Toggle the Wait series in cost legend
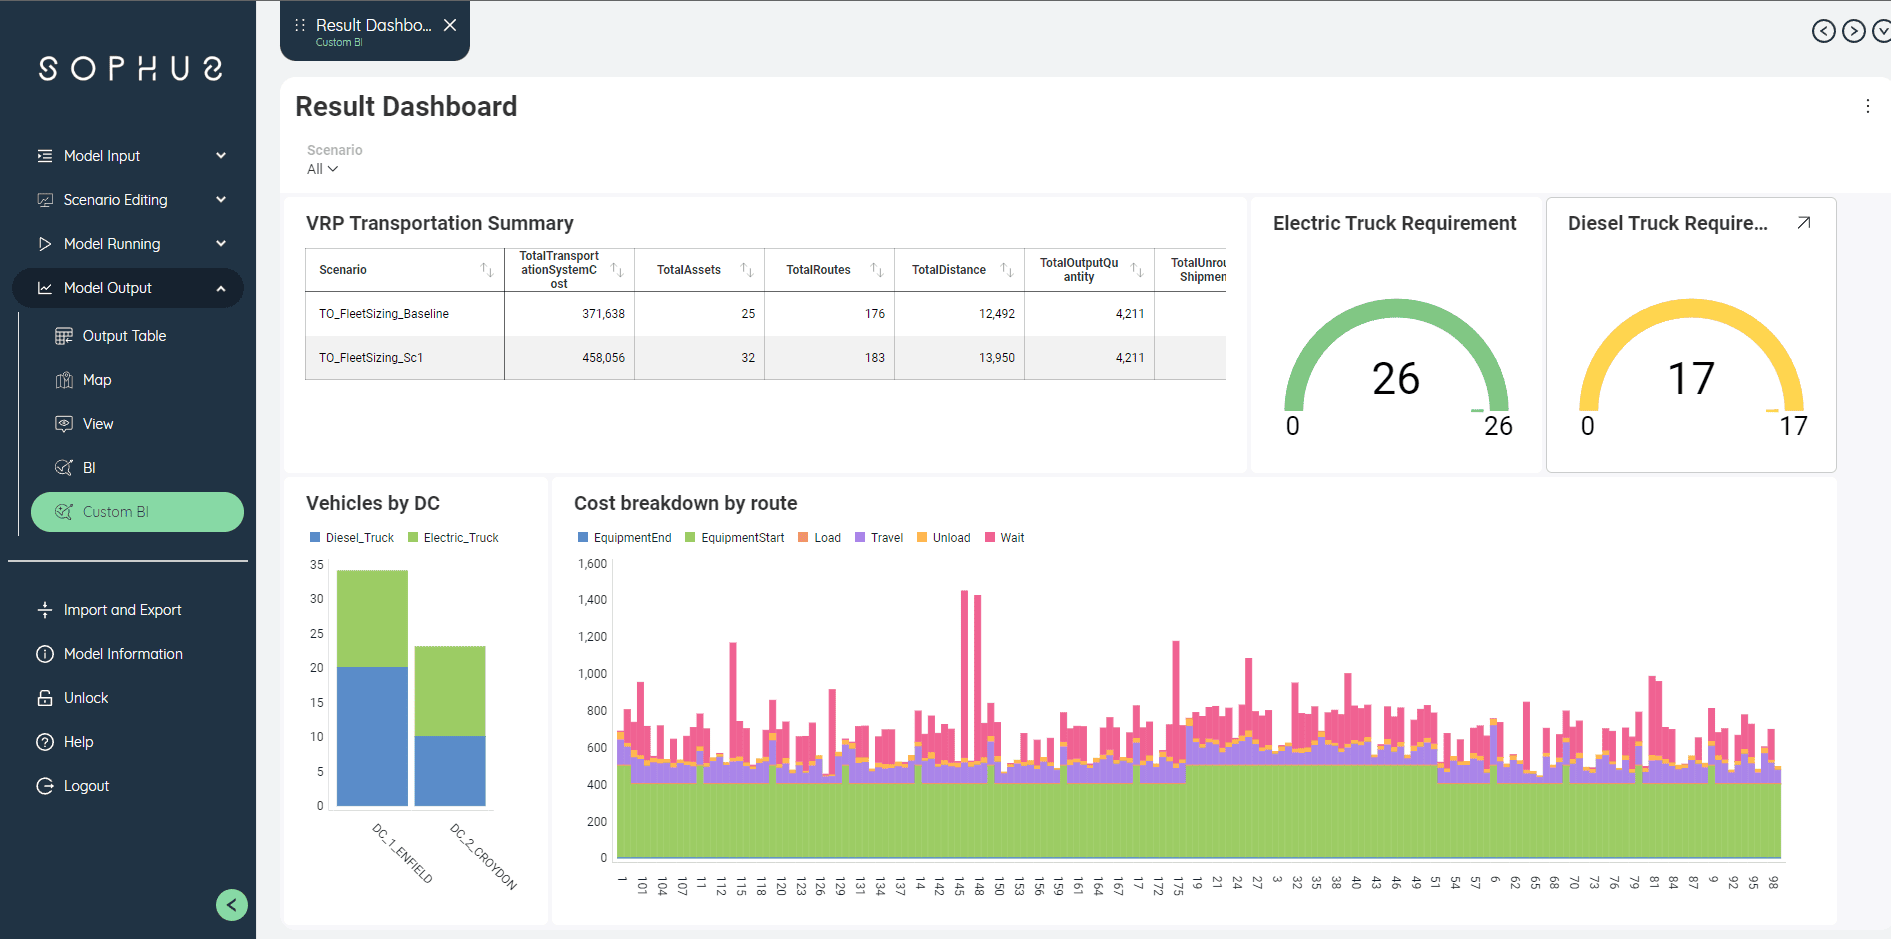The width and height of the screenshot is (1891, 939). click(1005, 538)
